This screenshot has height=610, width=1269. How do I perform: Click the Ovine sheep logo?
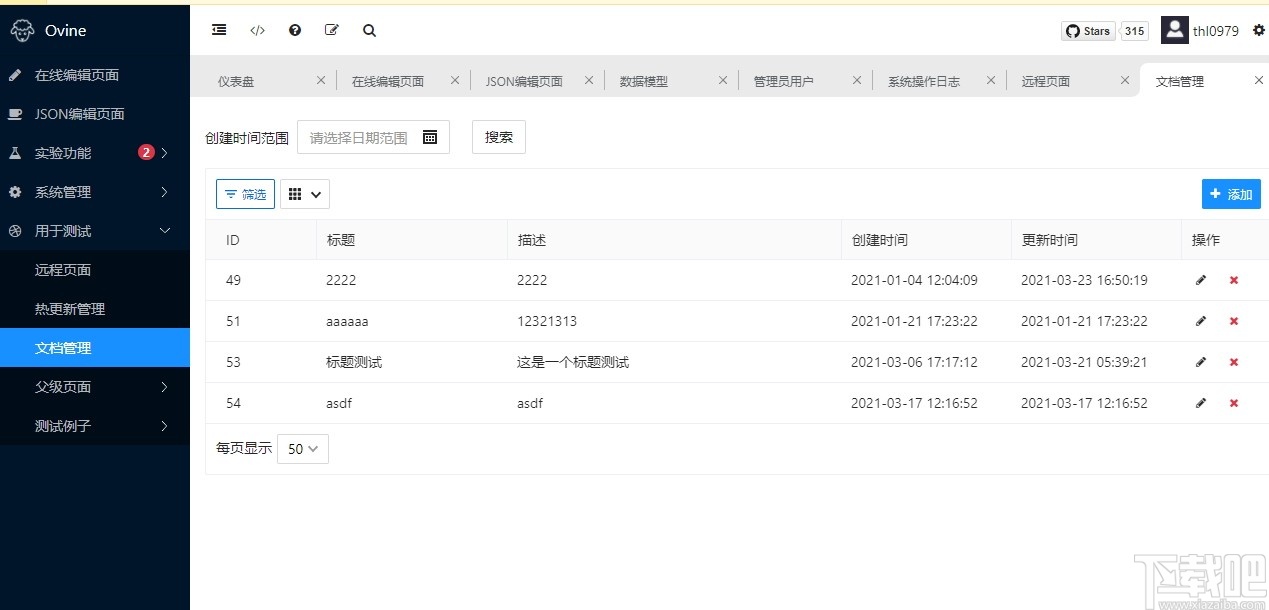tap(23, 30)
